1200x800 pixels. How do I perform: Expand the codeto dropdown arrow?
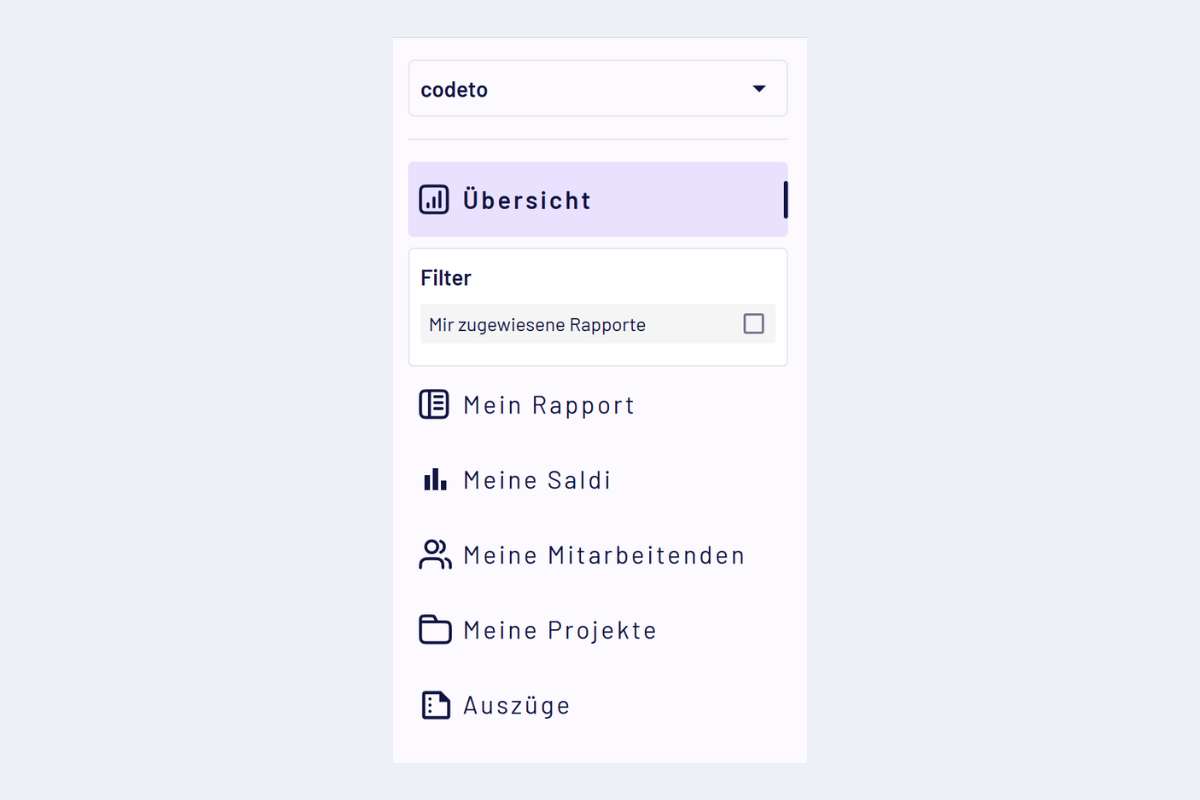(x=759, y=89)
